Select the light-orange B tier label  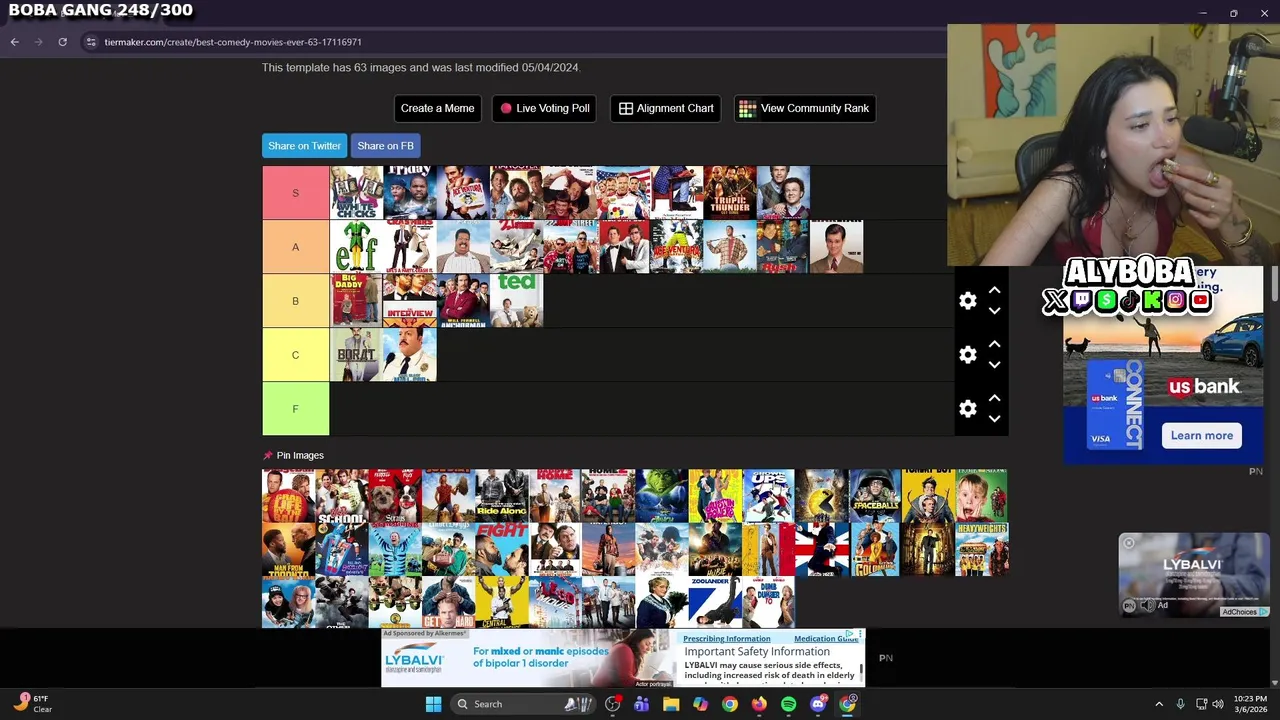[x=295, y=301]
